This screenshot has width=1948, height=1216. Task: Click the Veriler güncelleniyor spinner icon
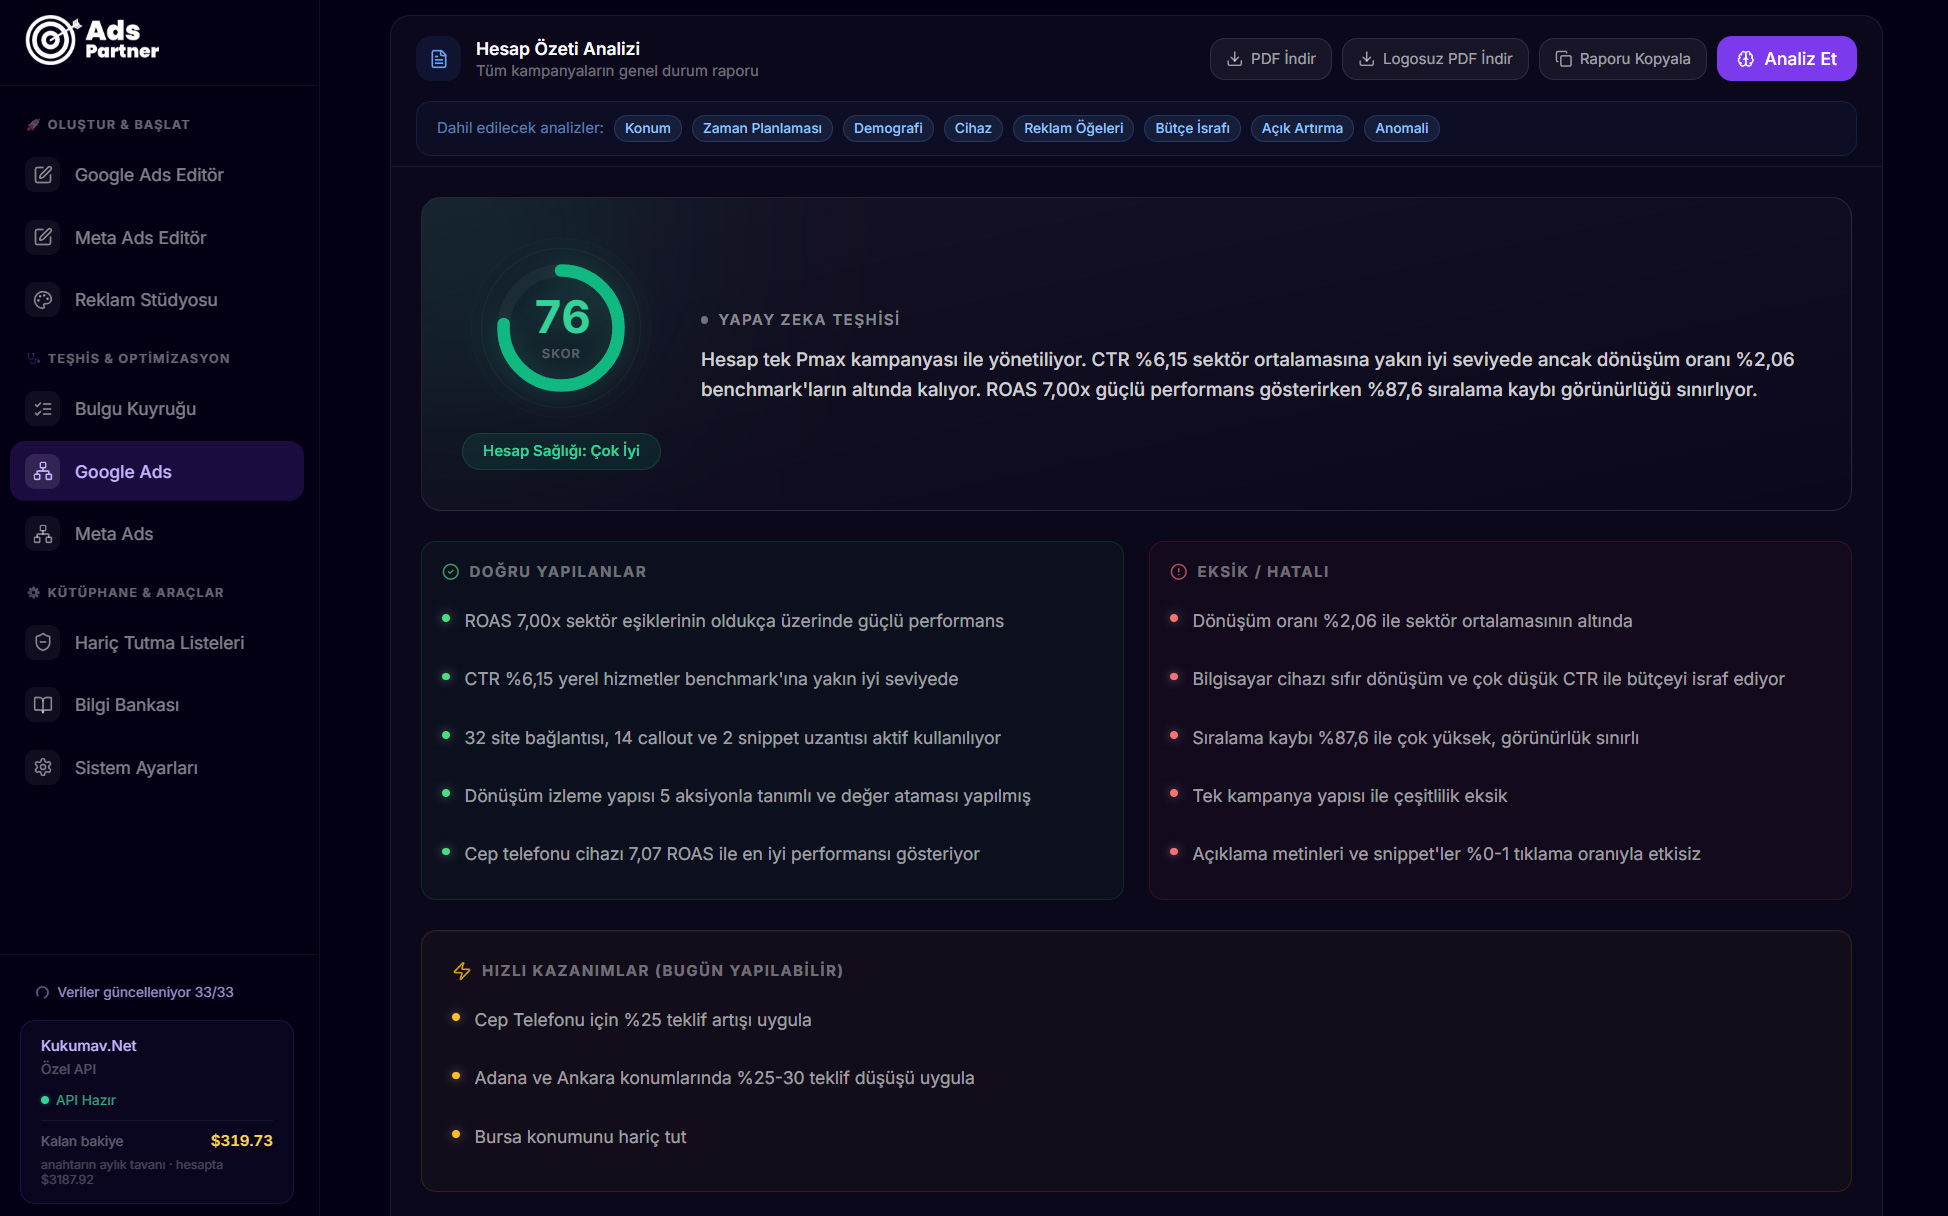(42, 993)
